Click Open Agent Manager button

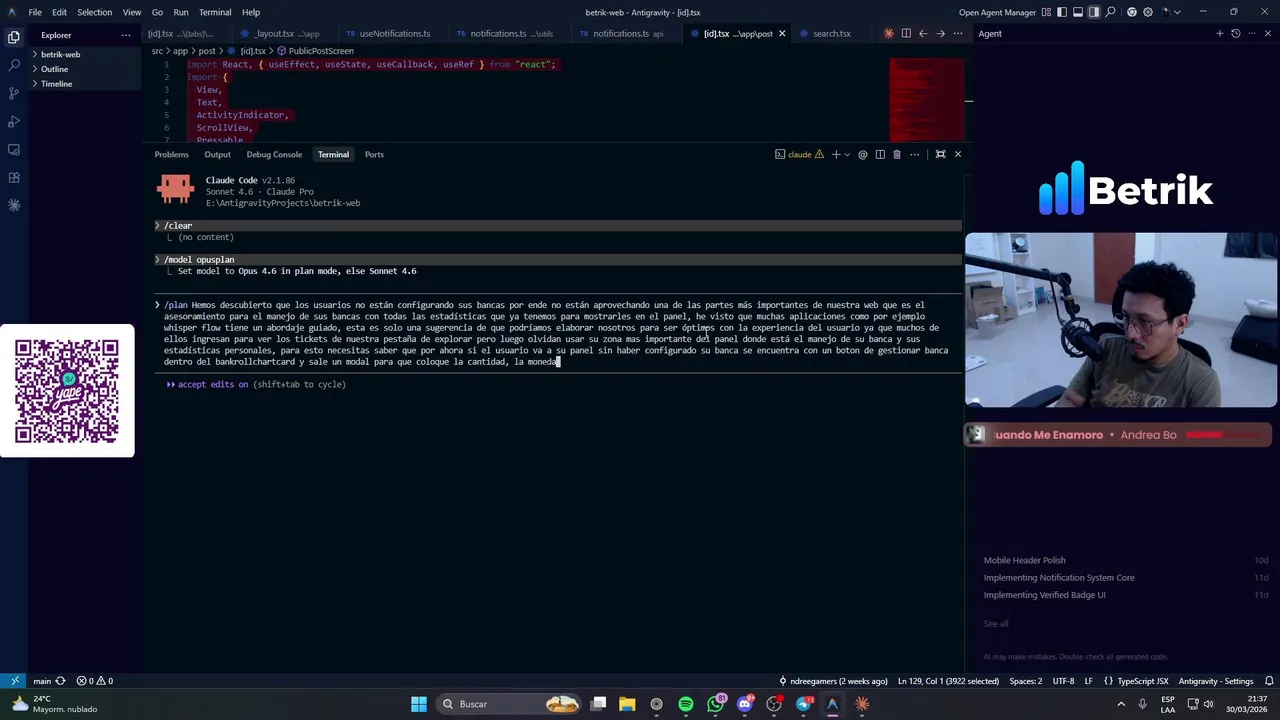pos(997,12)
